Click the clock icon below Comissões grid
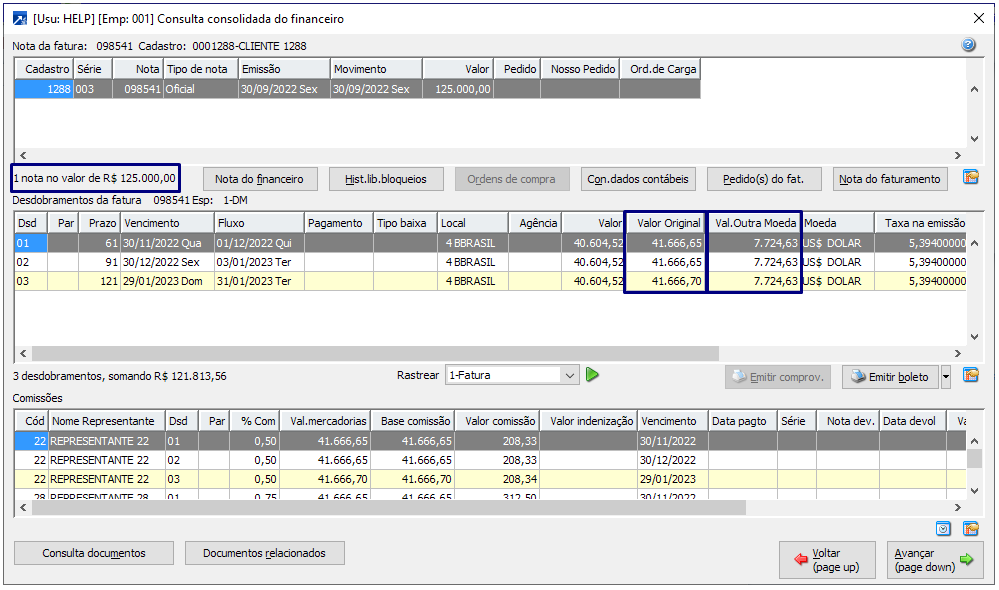 click(x=943, y=528)
